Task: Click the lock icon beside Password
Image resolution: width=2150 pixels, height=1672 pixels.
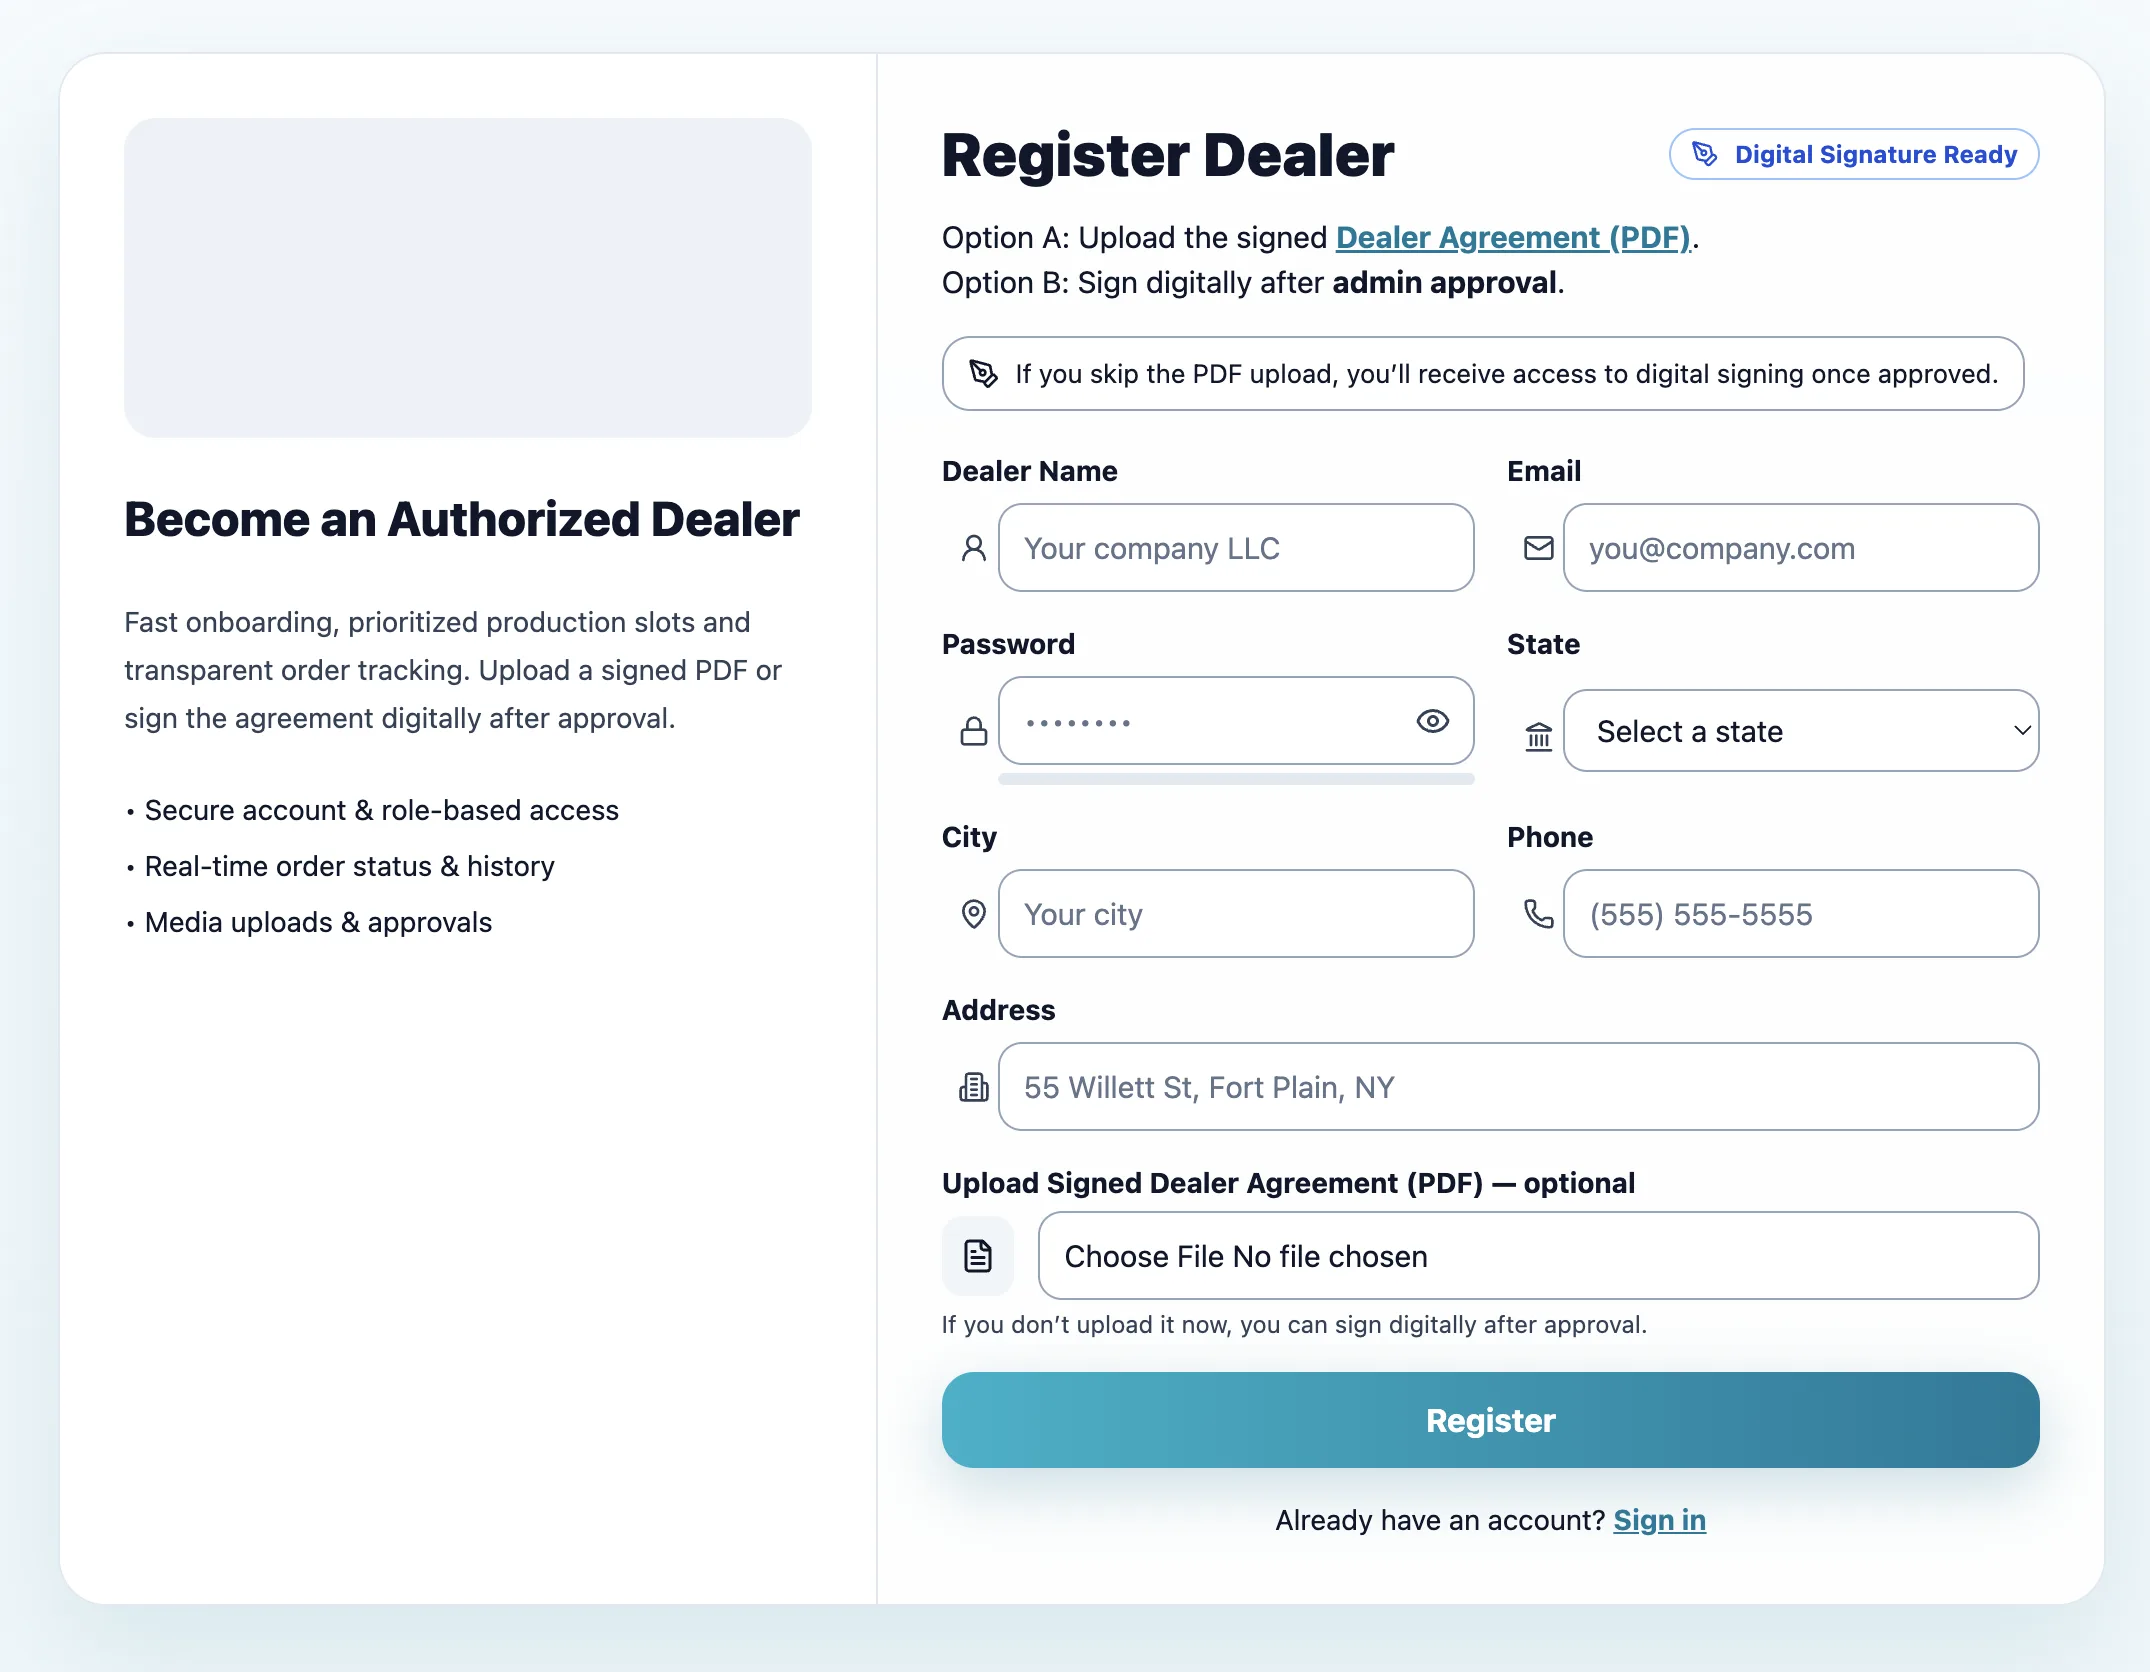Action: pos(972,721)
